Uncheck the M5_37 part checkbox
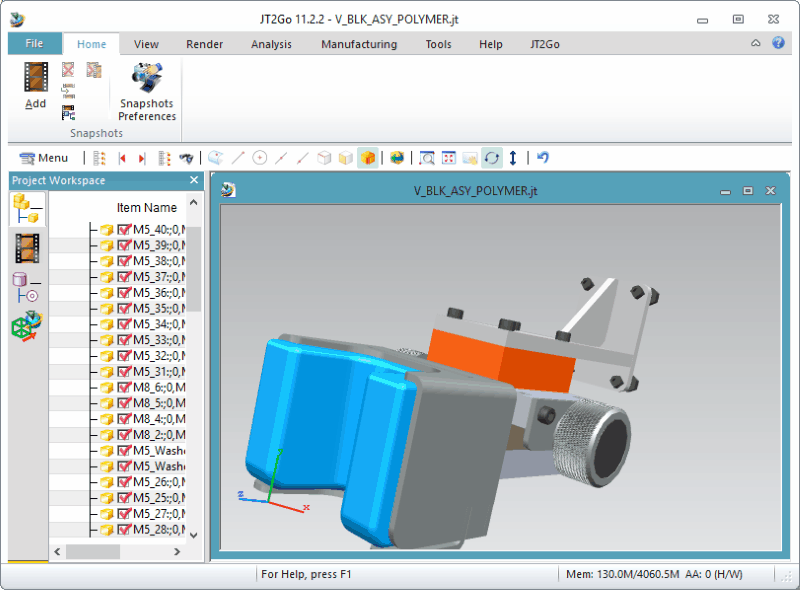This screenshot has width=800, height=590. [124, 277]
